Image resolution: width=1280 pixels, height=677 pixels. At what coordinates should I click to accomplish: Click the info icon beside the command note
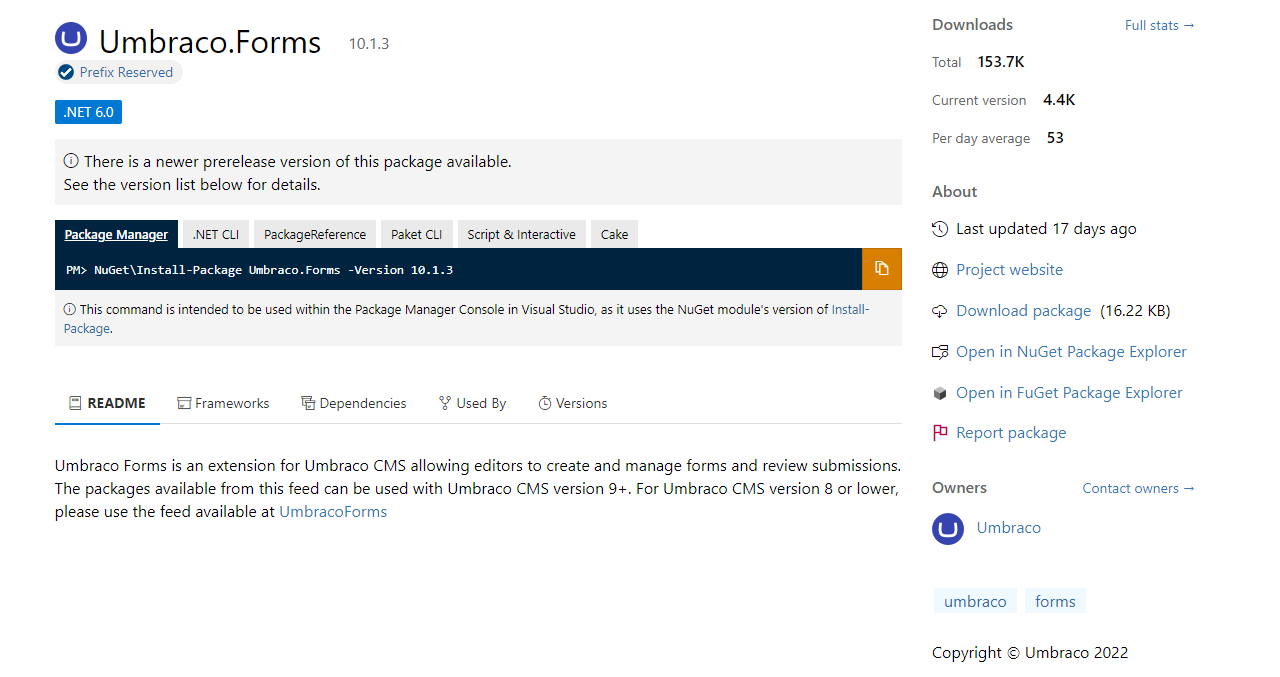70,310
